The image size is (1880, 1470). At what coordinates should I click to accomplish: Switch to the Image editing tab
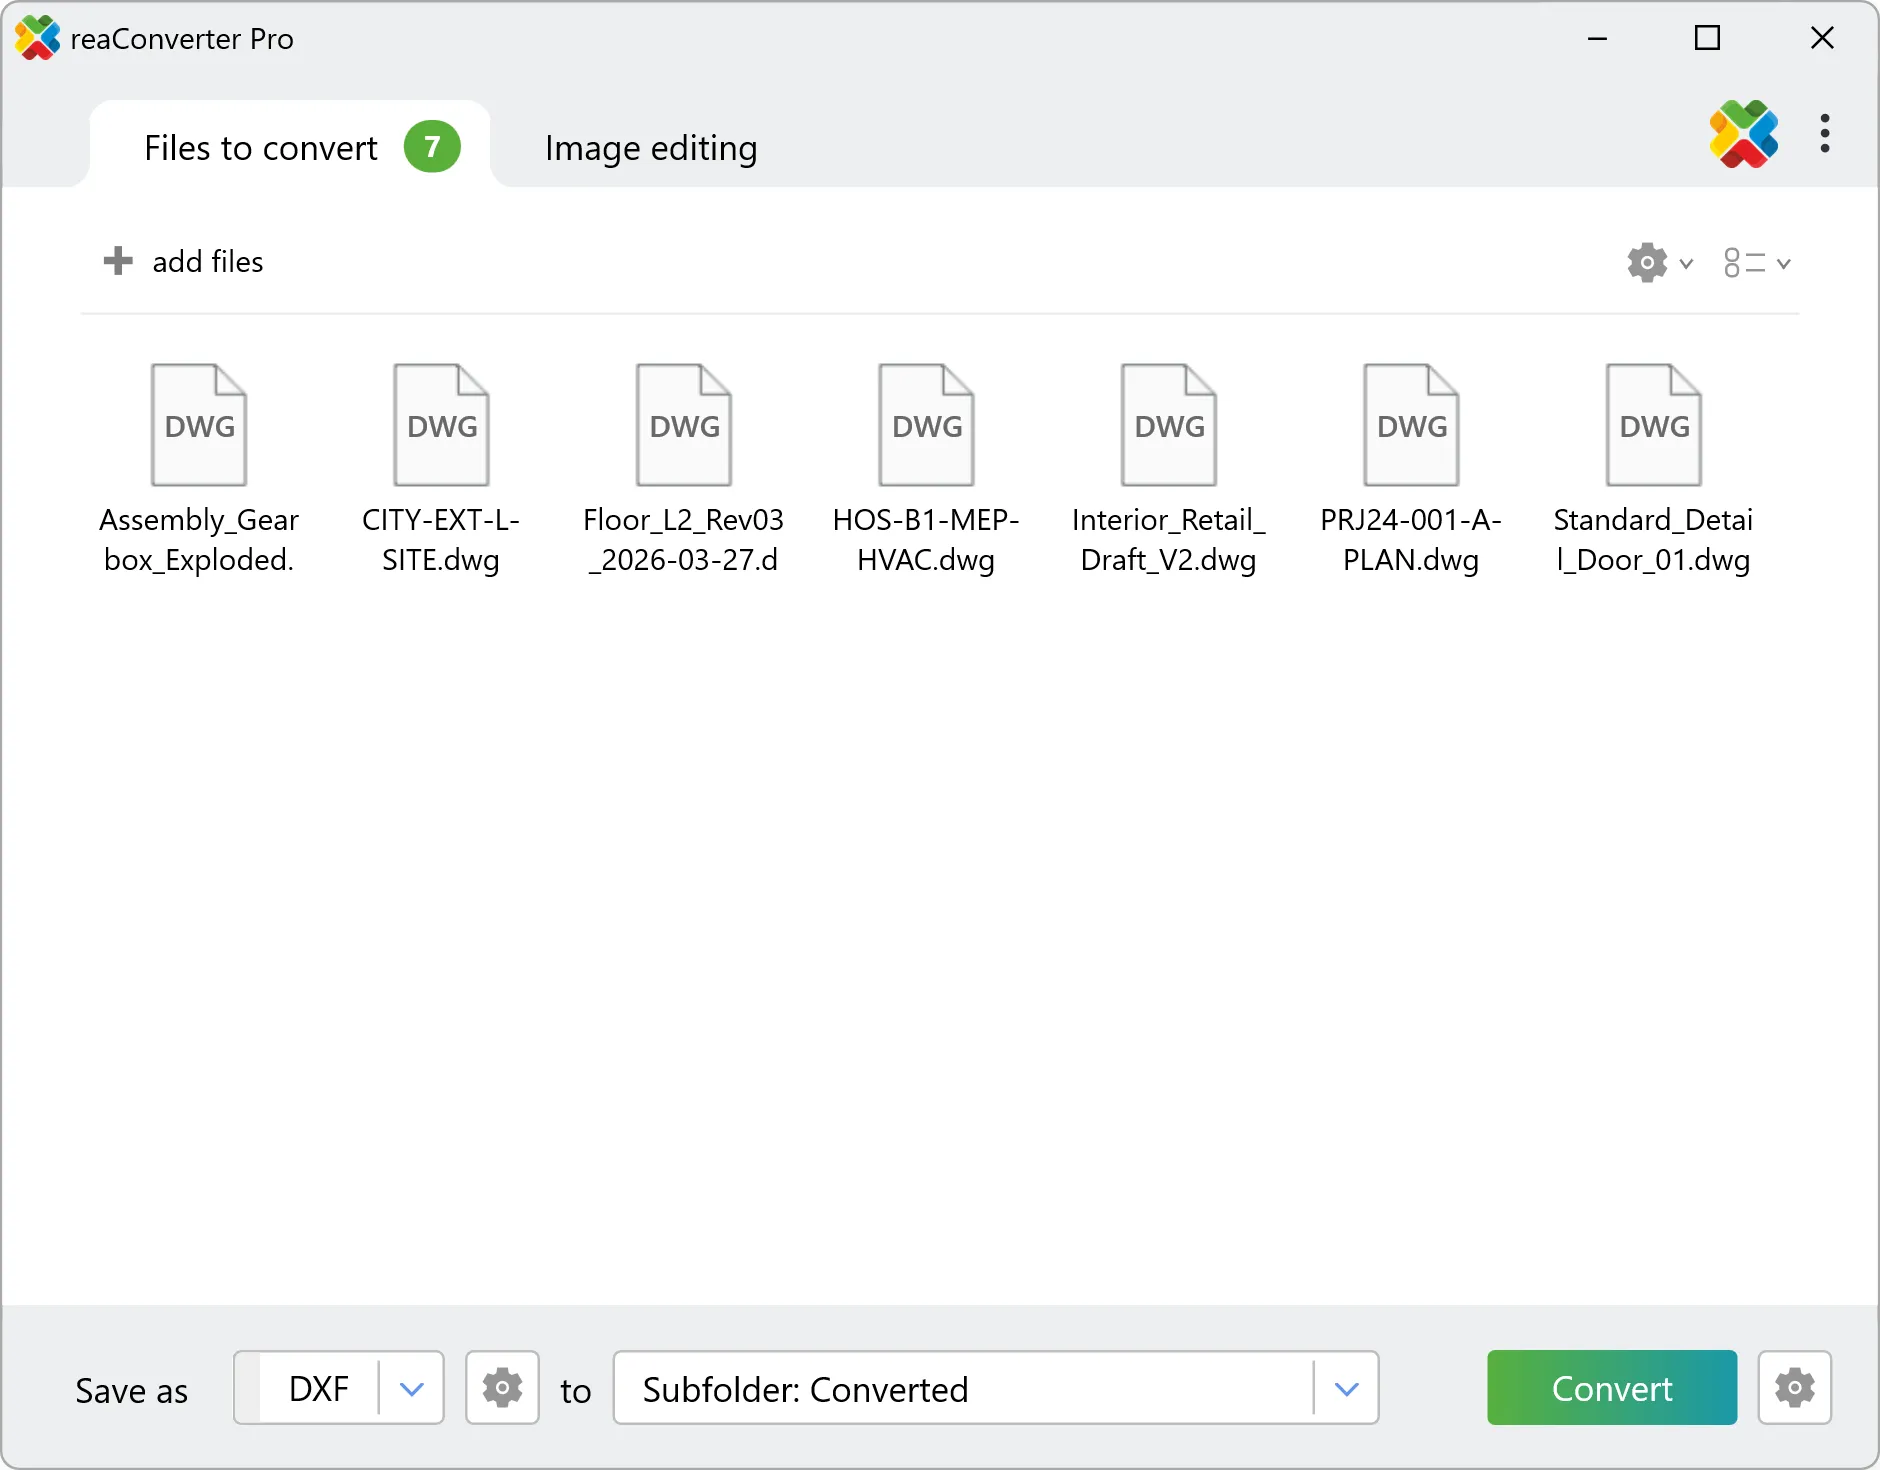coord(650,147)
